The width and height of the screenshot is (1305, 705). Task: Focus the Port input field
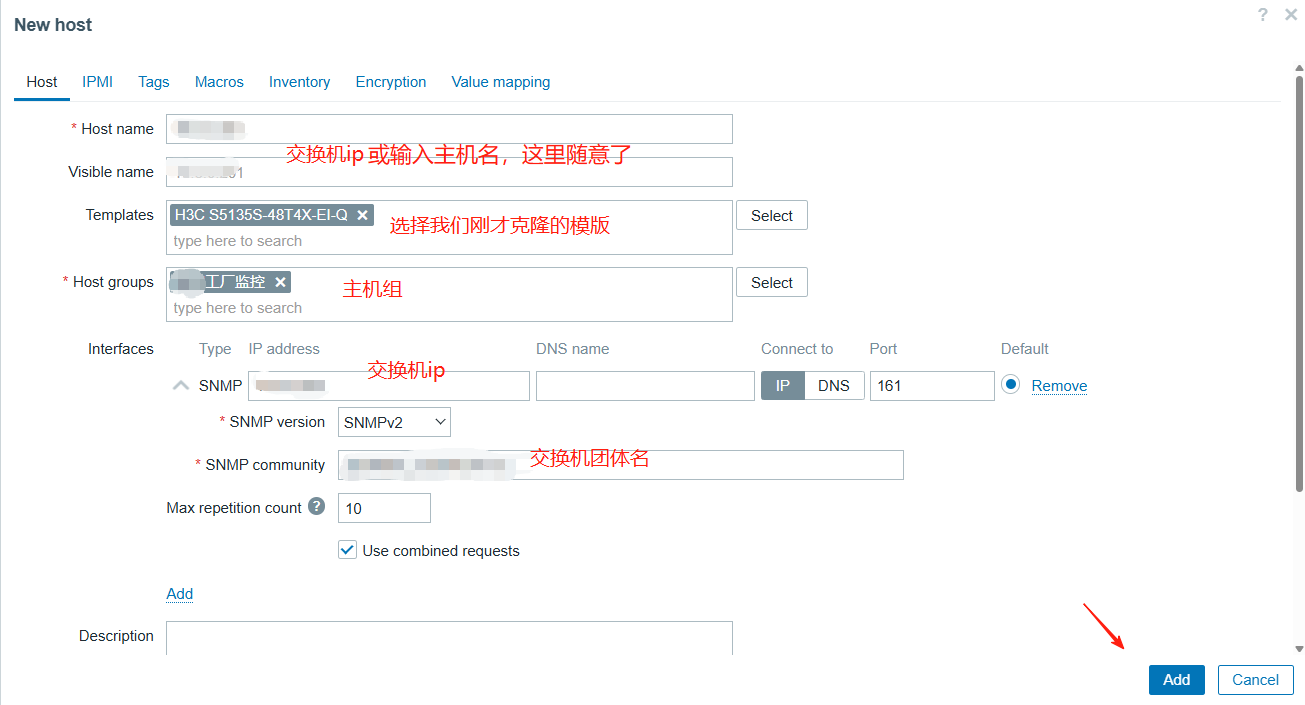(931, 386)
